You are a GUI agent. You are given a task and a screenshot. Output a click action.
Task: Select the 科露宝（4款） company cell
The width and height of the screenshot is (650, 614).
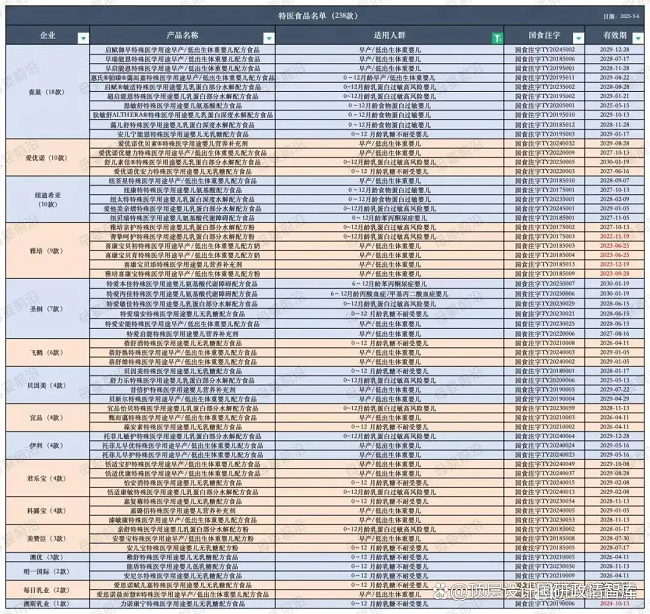coord(48,511)
